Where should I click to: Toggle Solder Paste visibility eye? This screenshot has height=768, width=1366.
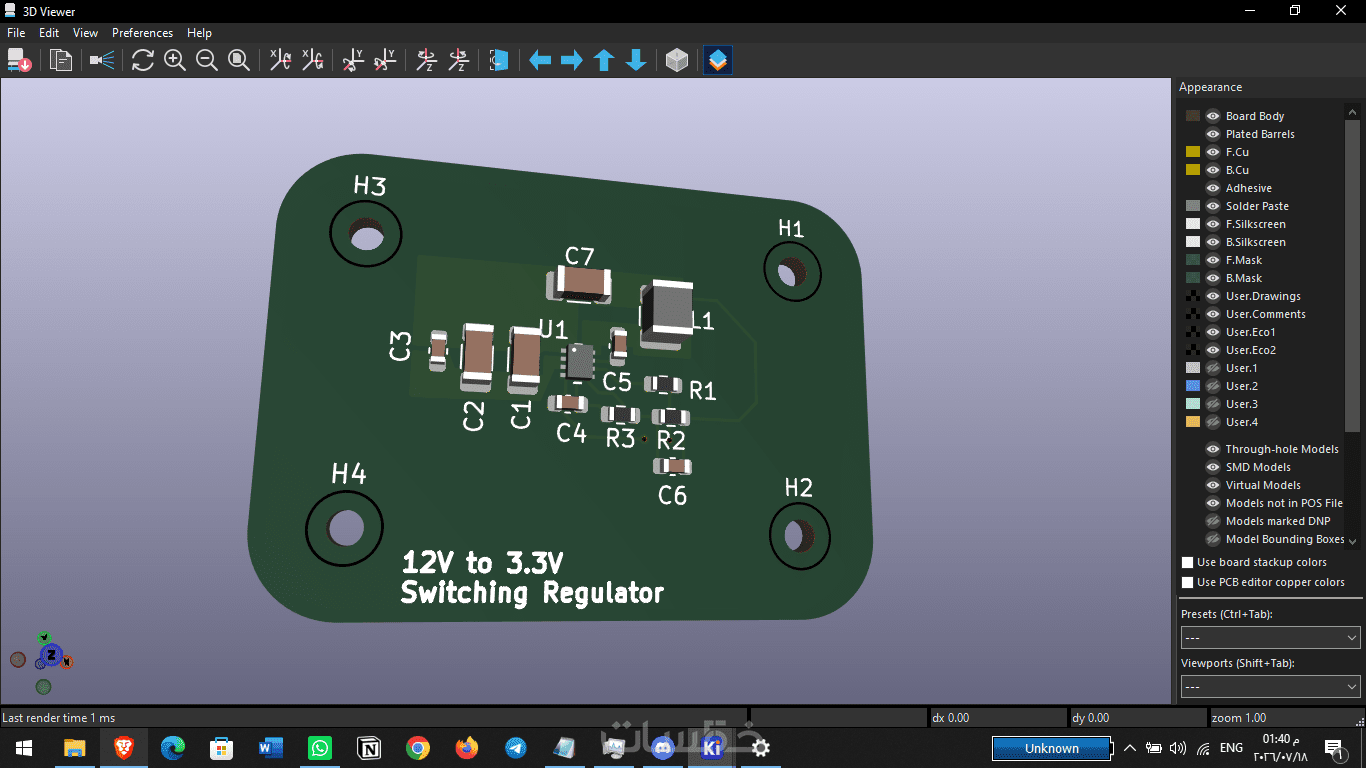coord(1213,206)
